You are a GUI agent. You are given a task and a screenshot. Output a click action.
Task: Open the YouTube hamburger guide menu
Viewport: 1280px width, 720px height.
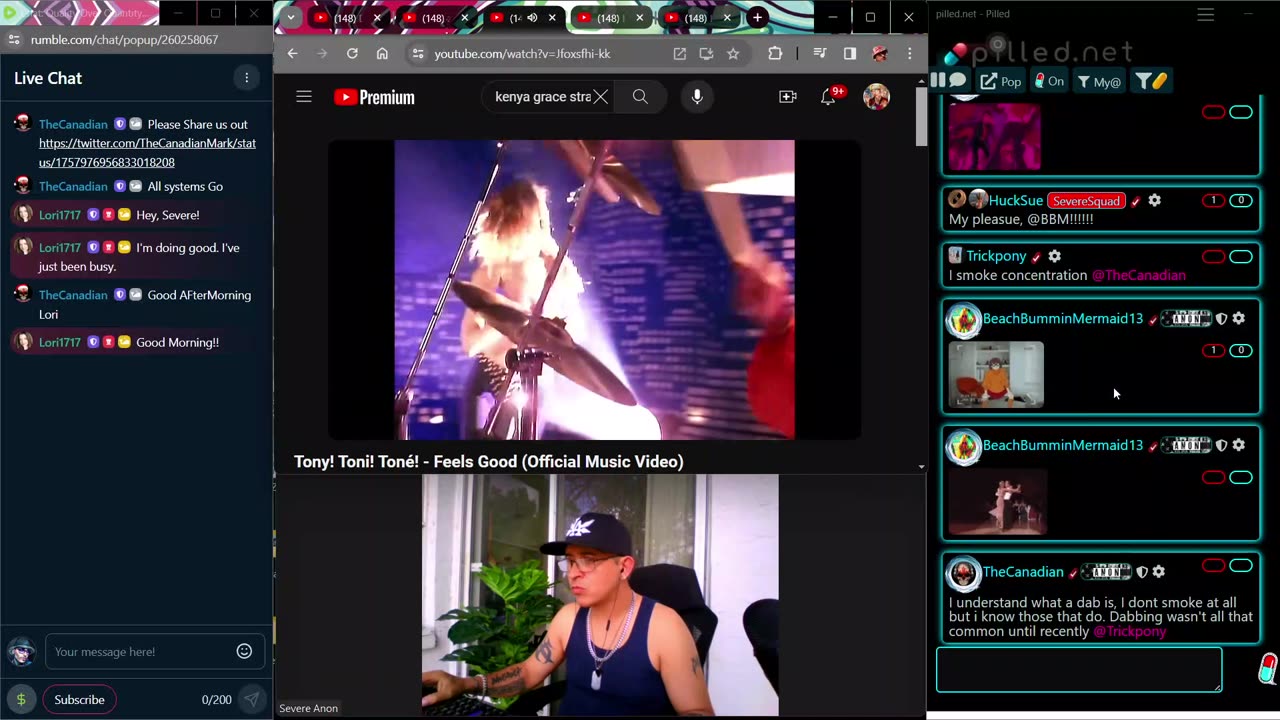click(x=304, y=97)
